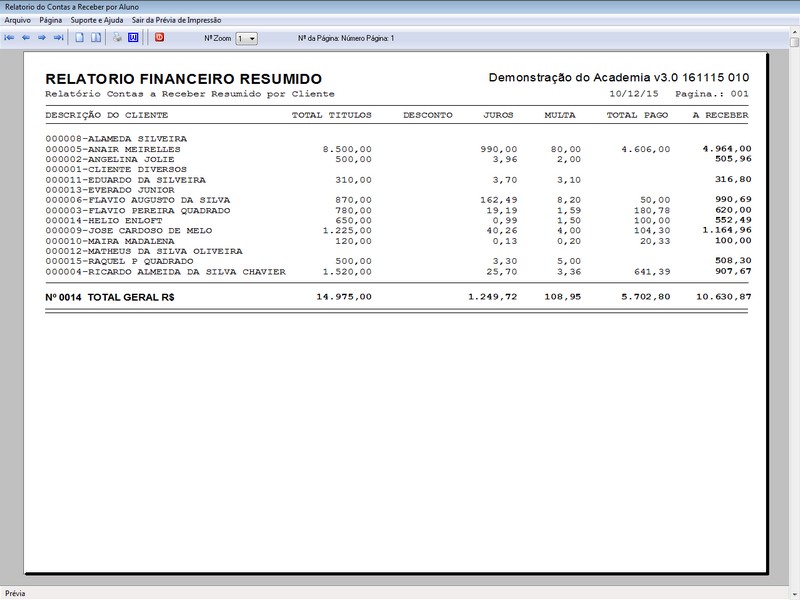Image resolution: width=800 pixels, height=600 pixels.
Task: Click the TOTAL PAGO column header
Action: (x=637, y=115)
